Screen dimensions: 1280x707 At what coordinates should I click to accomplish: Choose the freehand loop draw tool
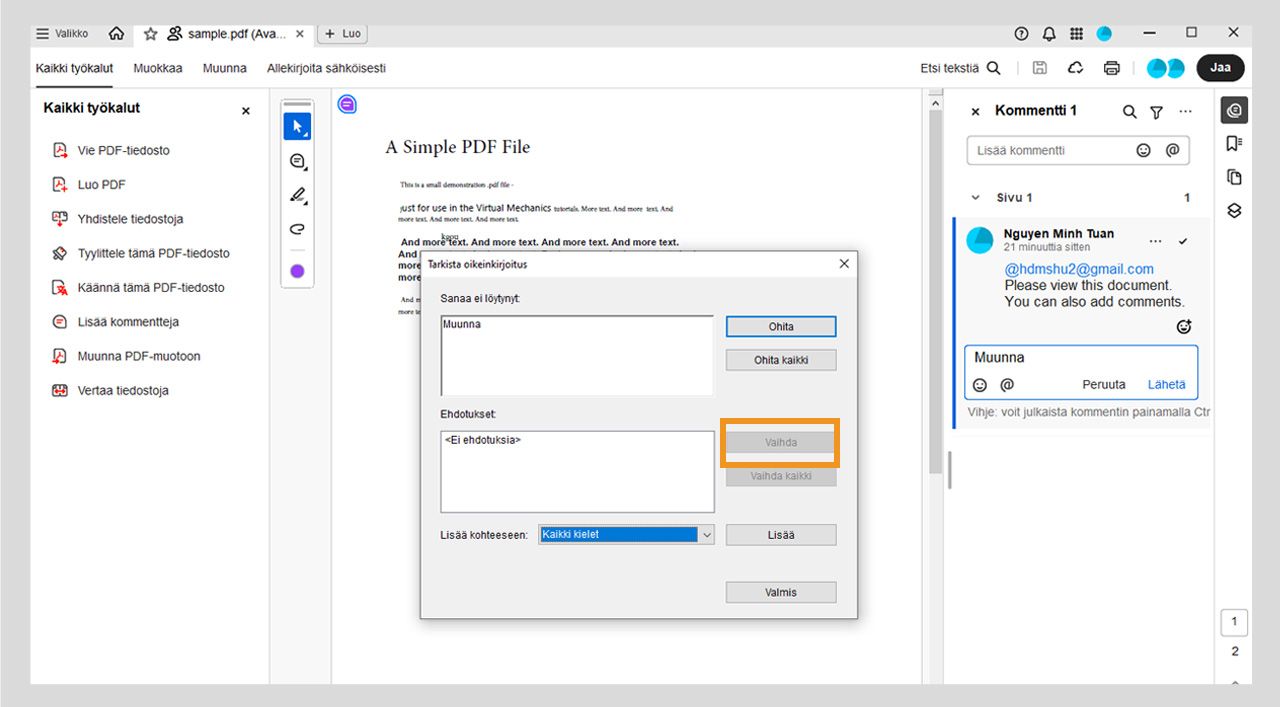click(x=297, y=229)
